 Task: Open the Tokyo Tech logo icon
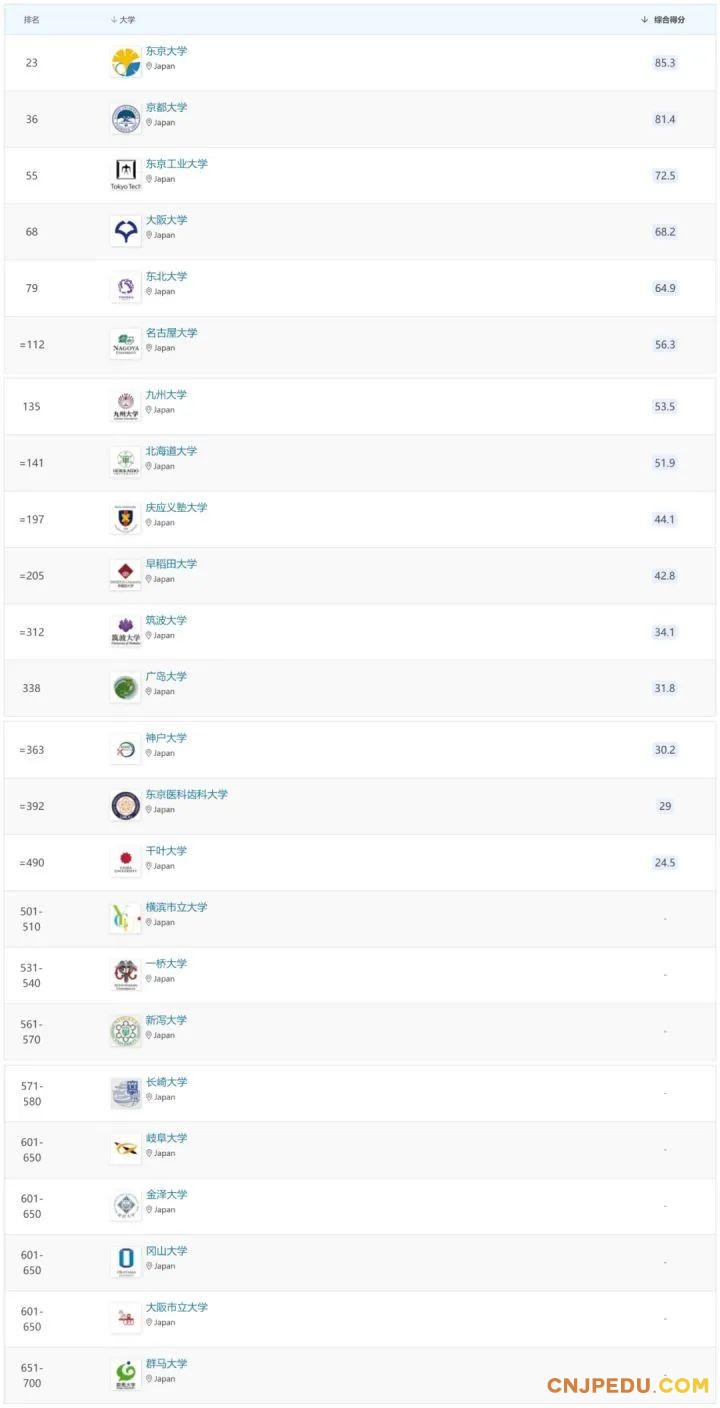pos(126,175)
